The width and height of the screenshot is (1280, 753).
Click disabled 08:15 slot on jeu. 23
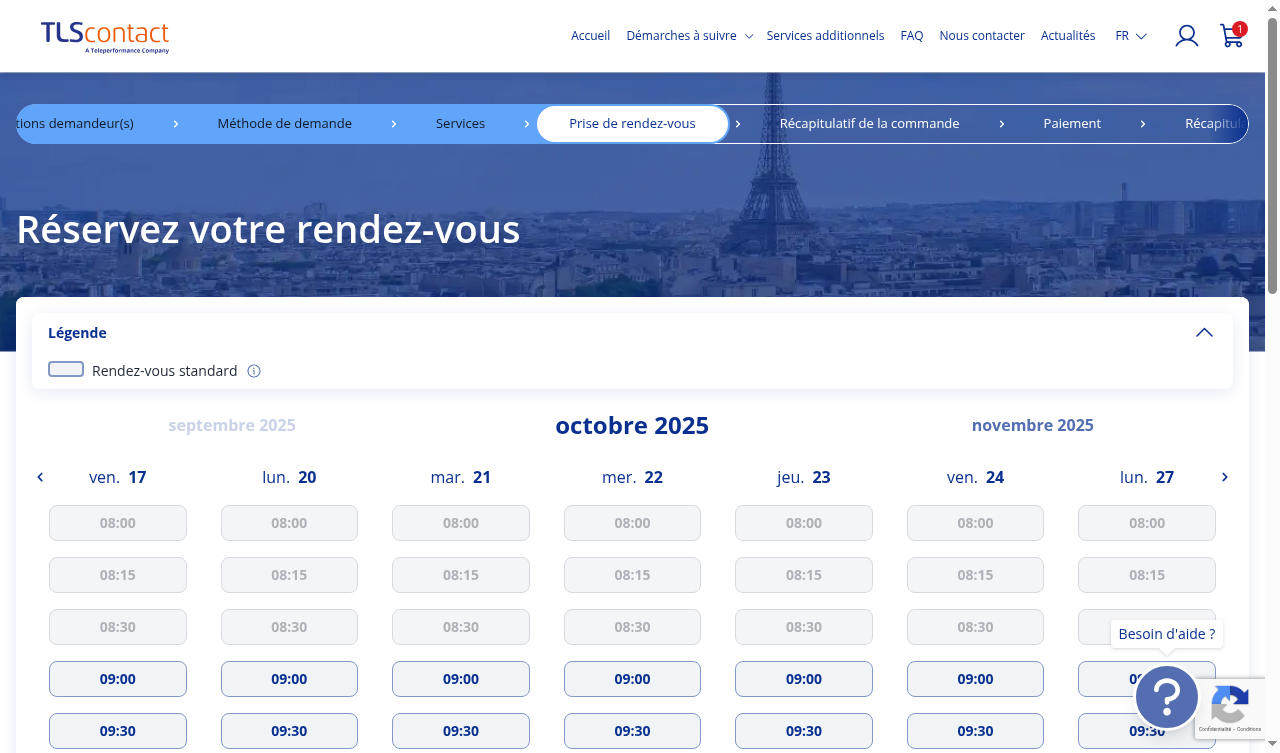point(804,575)
